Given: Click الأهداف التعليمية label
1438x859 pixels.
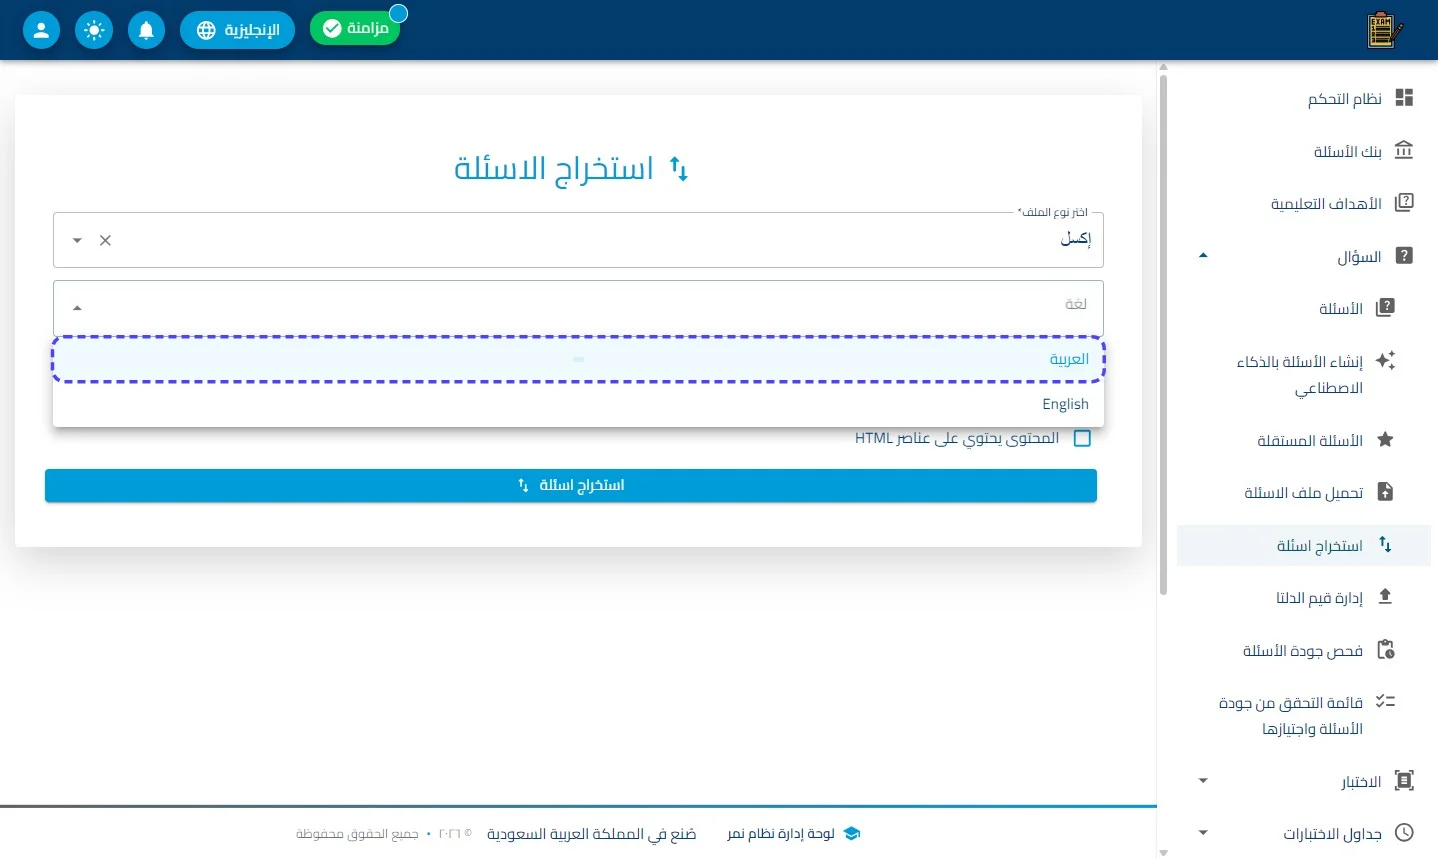Looking at the screenshot, I should click(x=1326, y=204).
